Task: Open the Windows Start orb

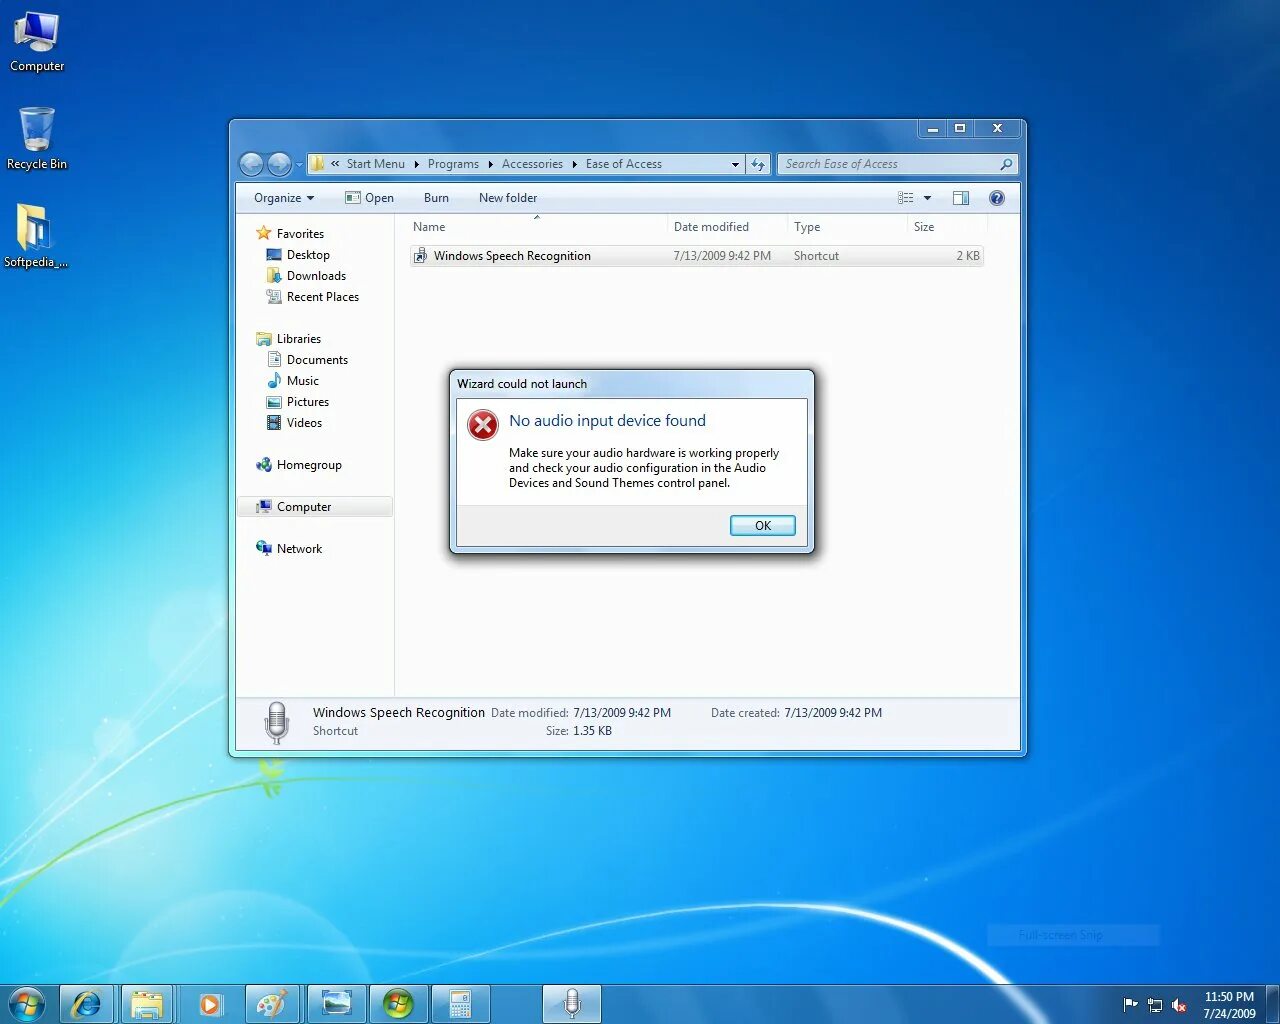Action: click(x=27, y=1004)
